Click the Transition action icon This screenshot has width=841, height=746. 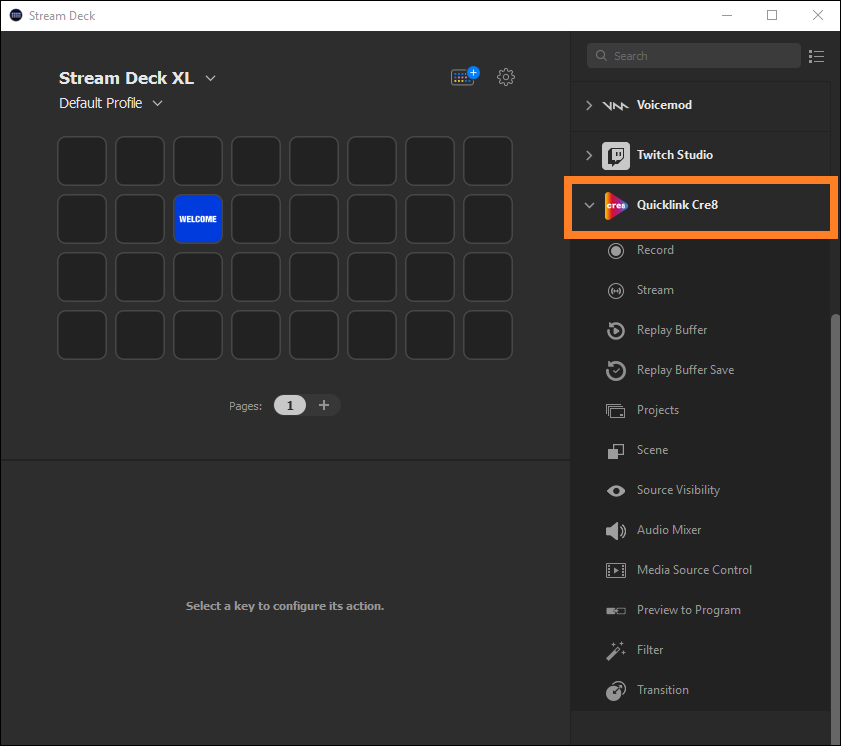click(x=616, y=691)
